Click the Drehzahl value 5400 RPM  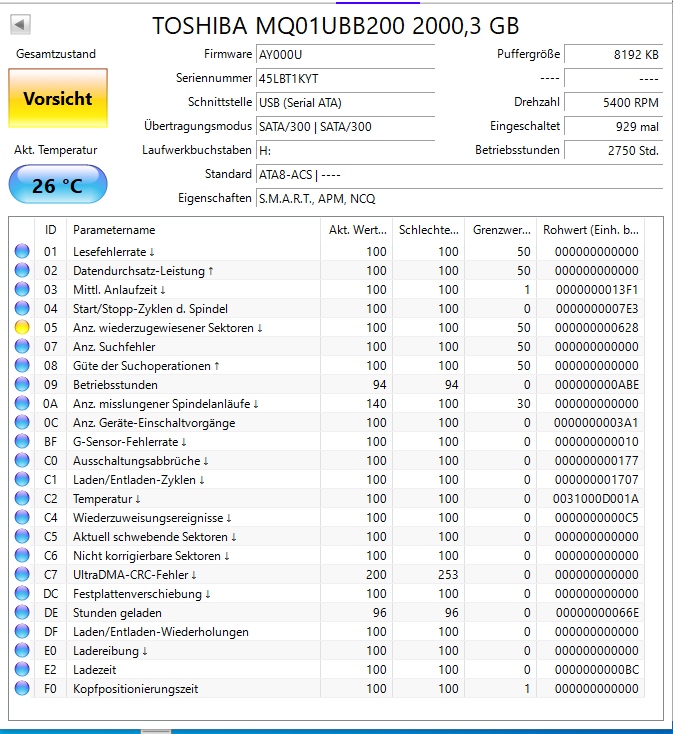point(614,103)
